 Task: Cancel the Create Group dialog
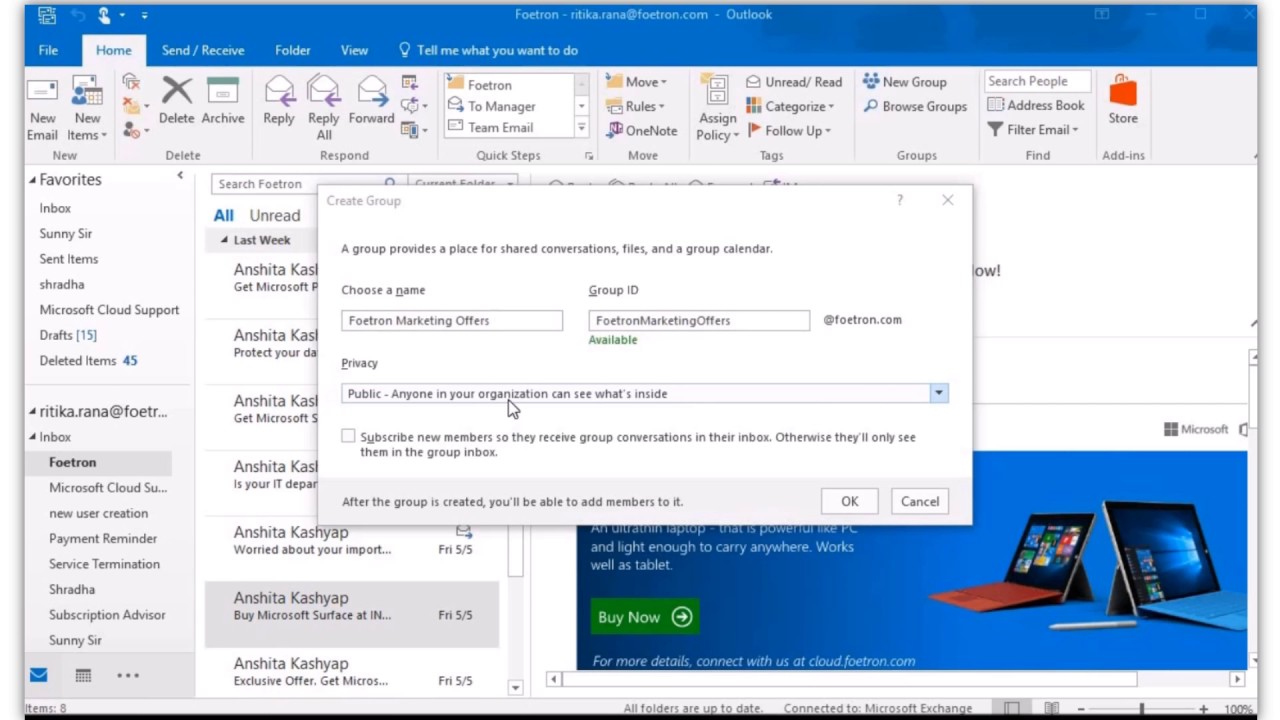pos(920,501)
